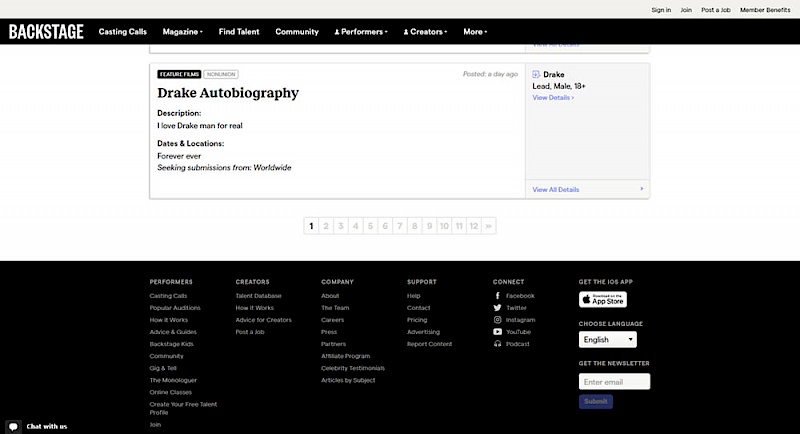800x434 pixels.
Task: Click the YouTube icon in Connect
Action: [x=497, y=332]
